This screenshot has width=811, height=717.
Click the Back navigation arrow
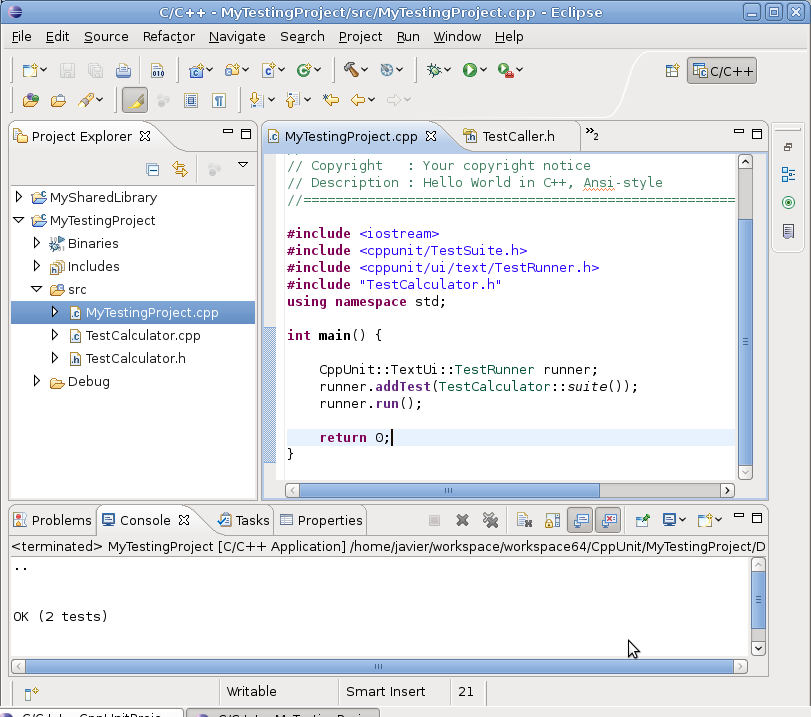(358, 100)
